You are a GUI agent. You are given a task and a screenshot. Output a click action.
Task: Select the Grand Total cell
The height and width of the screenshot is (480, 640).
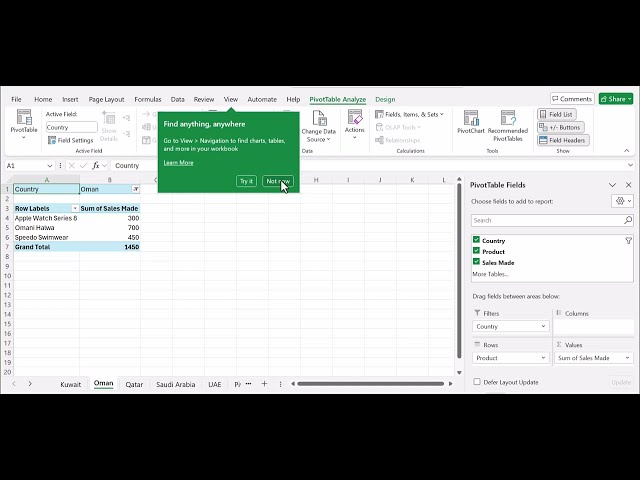[x=47, y=247]
